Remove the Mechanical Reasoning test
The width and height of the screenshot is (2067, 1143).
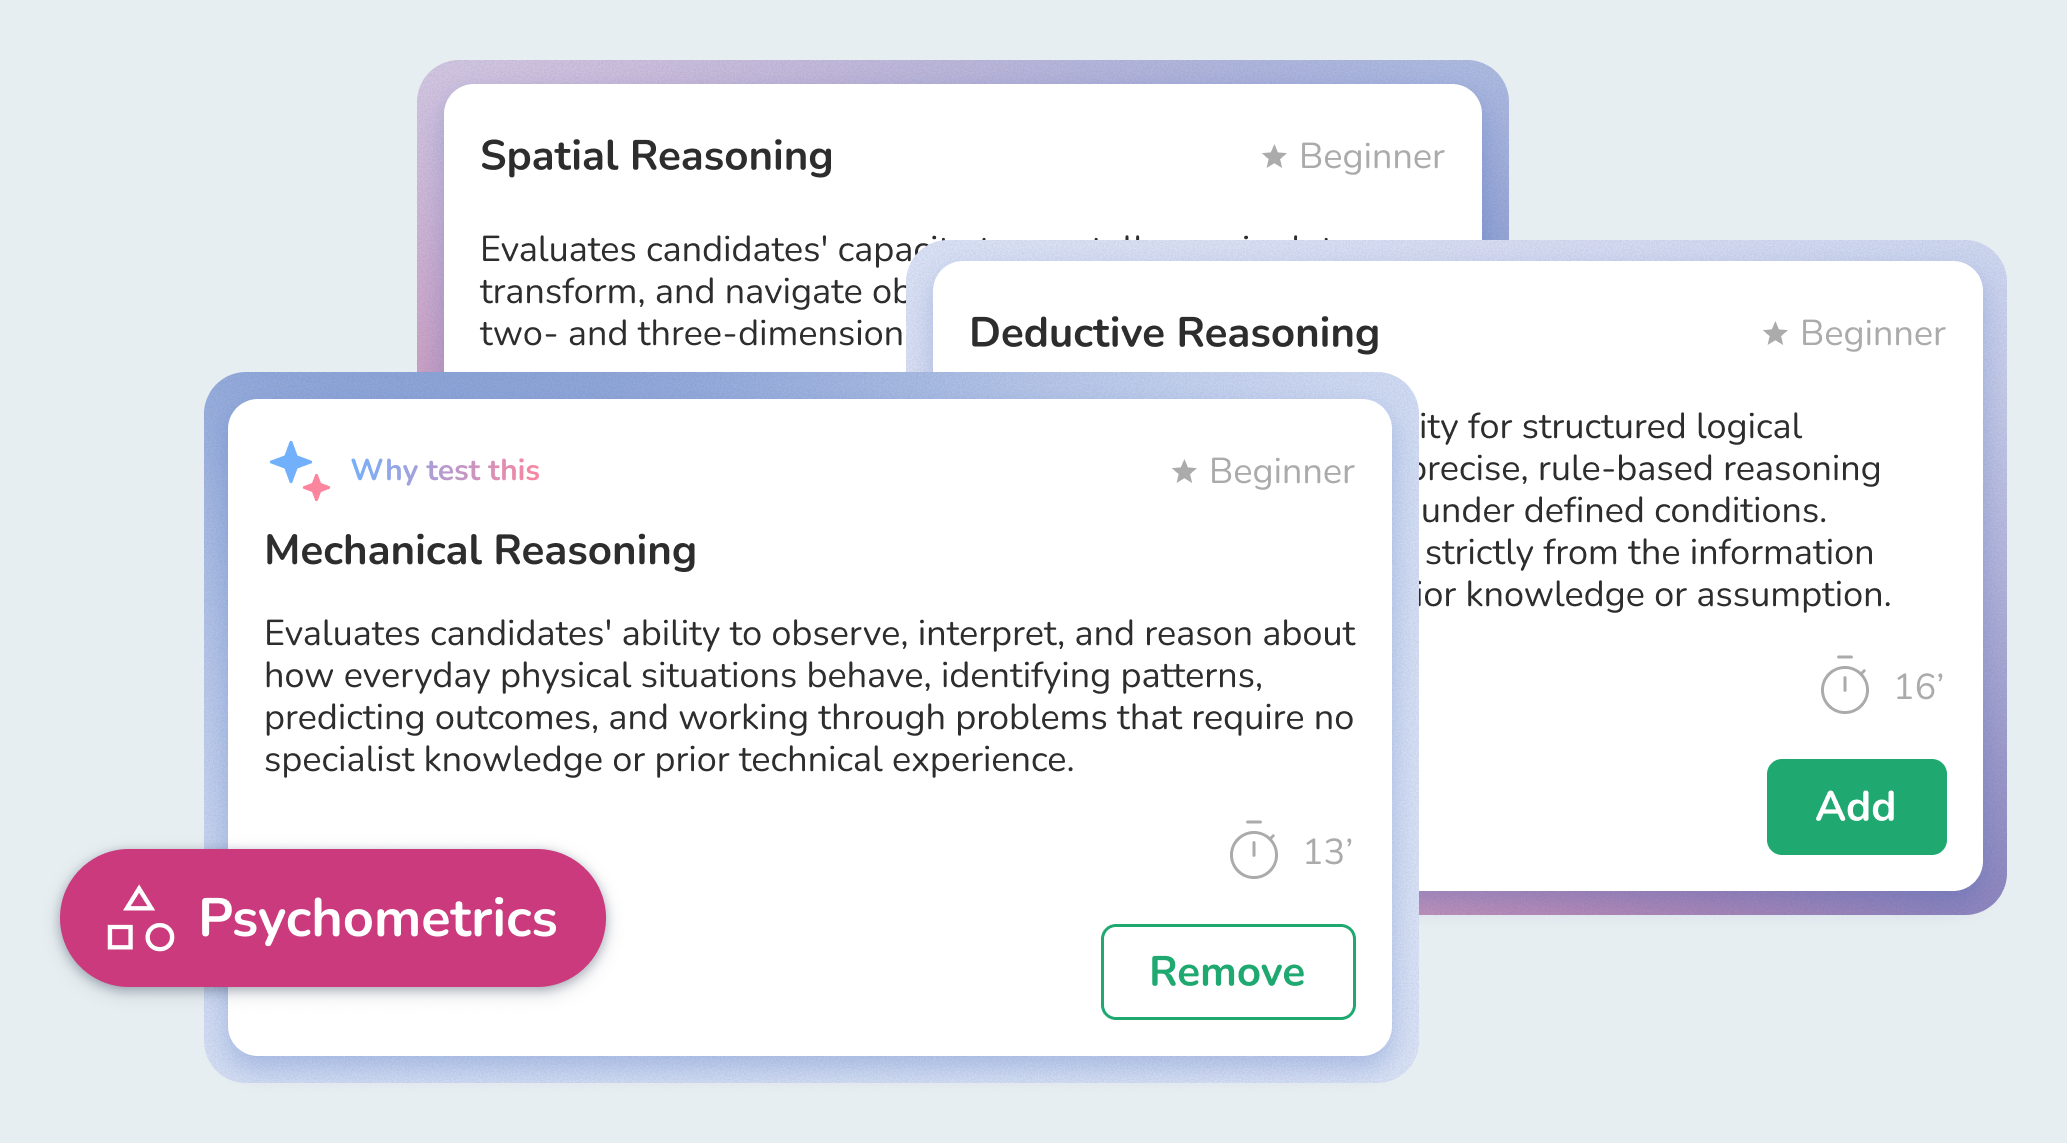click(1228, 972)
